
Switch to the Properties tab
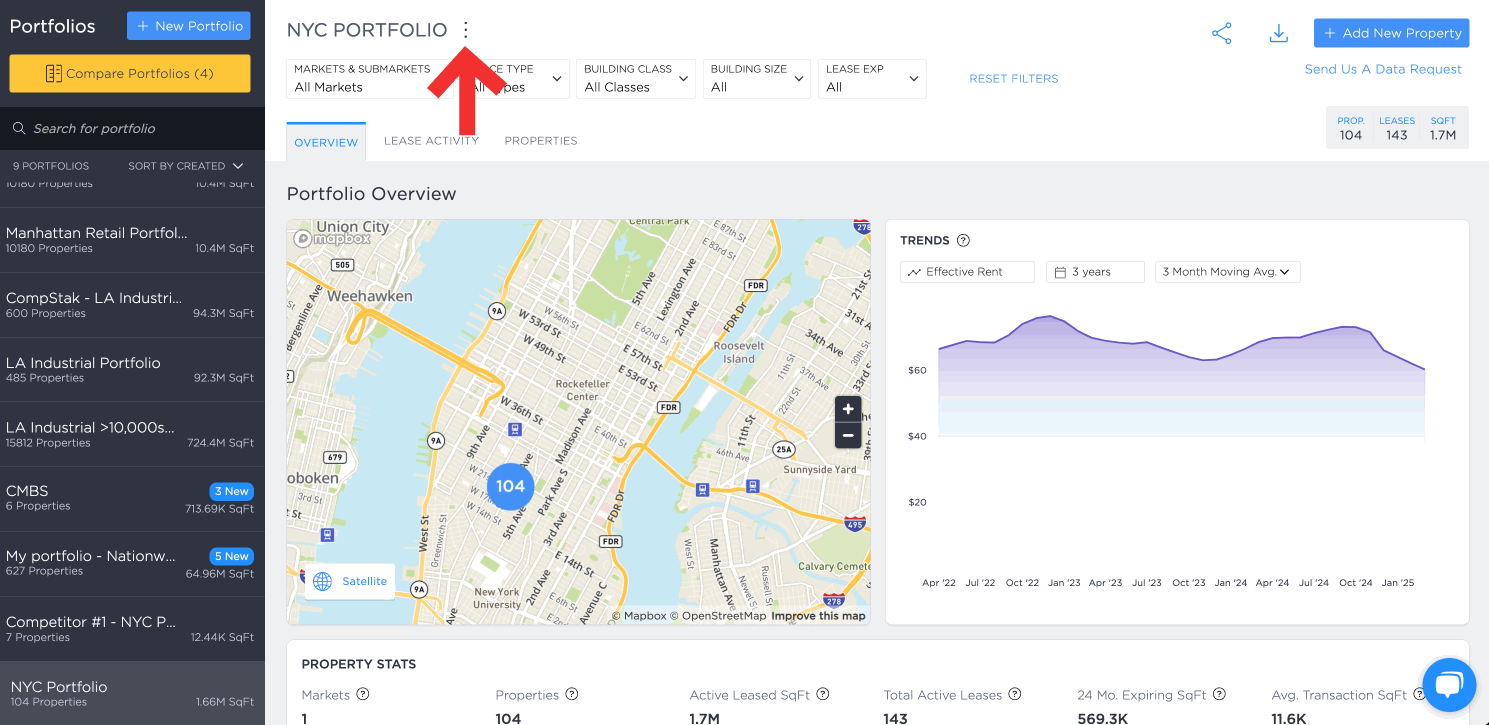coord(541,141)
